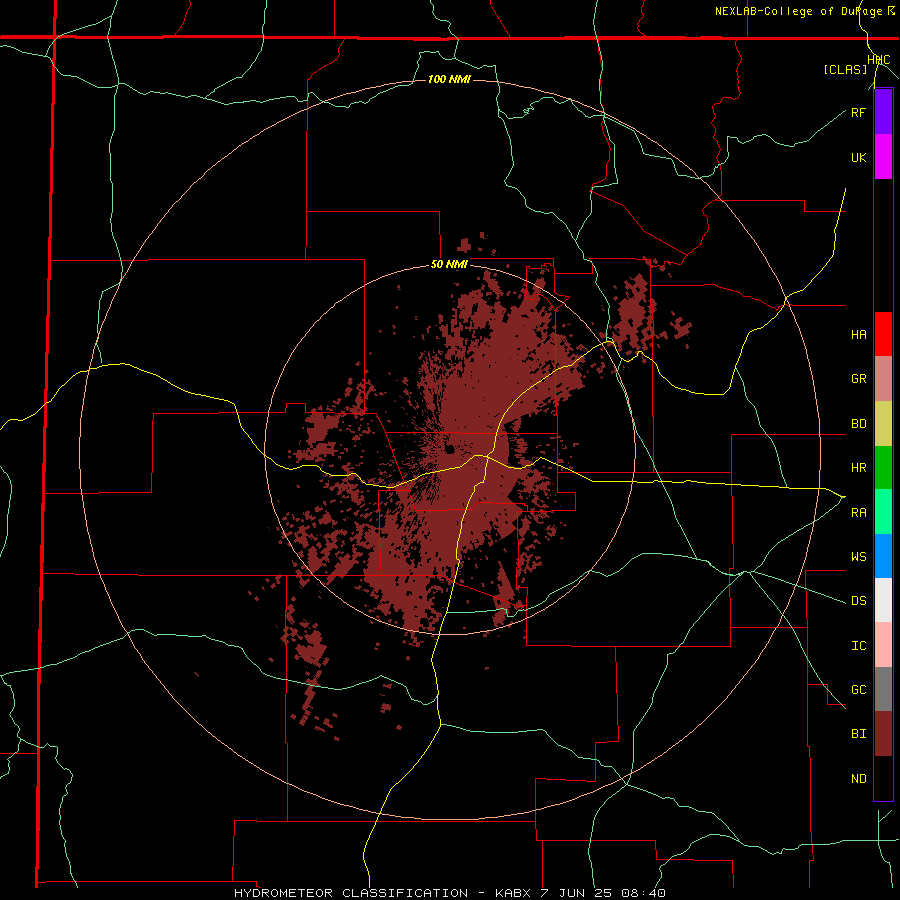This screenshot has width=900, height=900.
Task: Click the HA legend label
Action: [x=858, y=334]
